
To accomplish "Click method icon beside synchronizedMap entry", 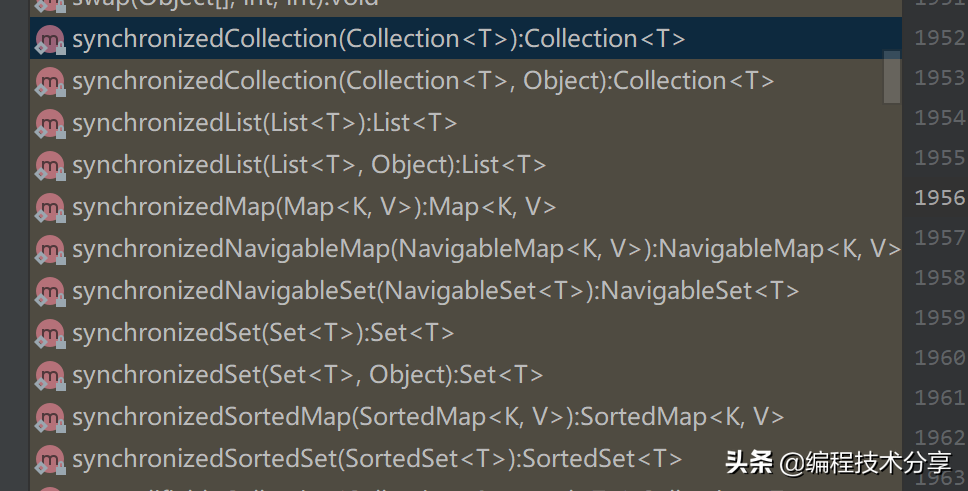I will [48, 207].
